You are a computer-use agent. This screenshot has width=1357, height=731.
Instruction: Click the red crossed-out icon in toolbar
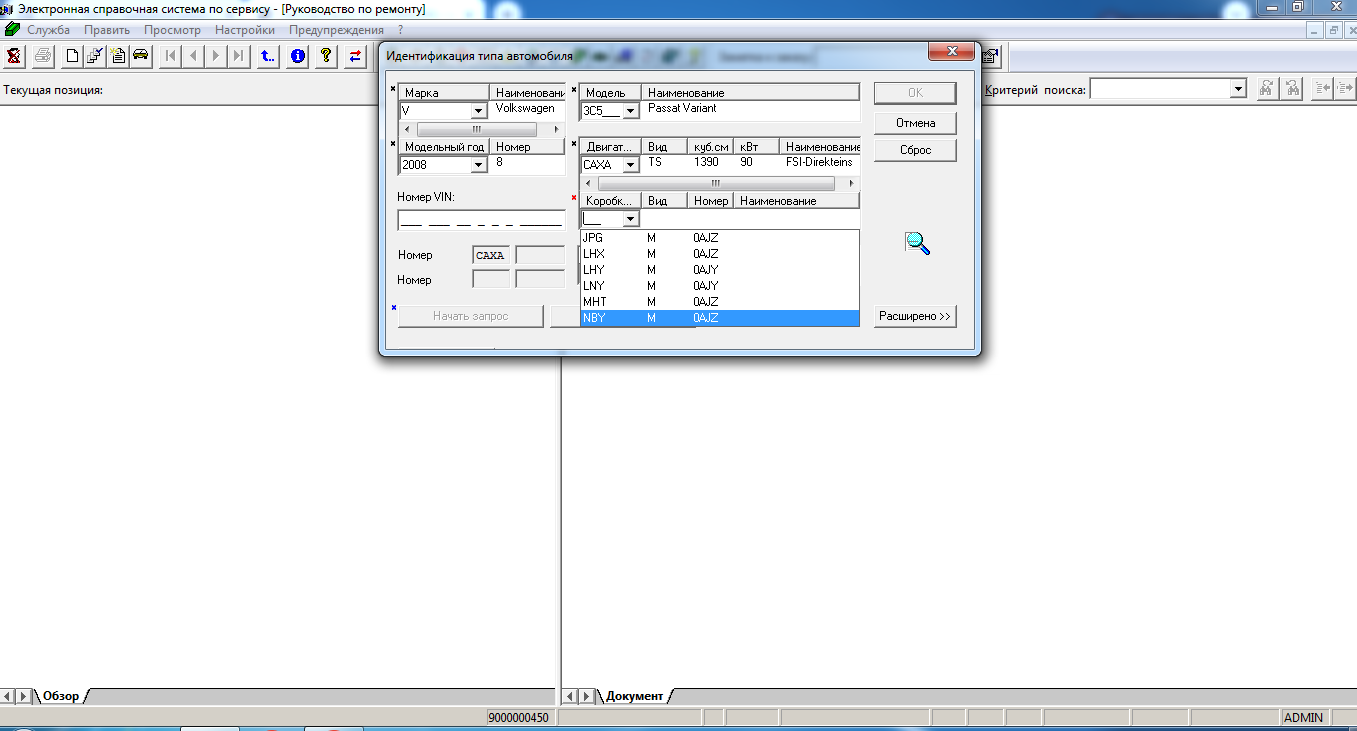(14, 56)
